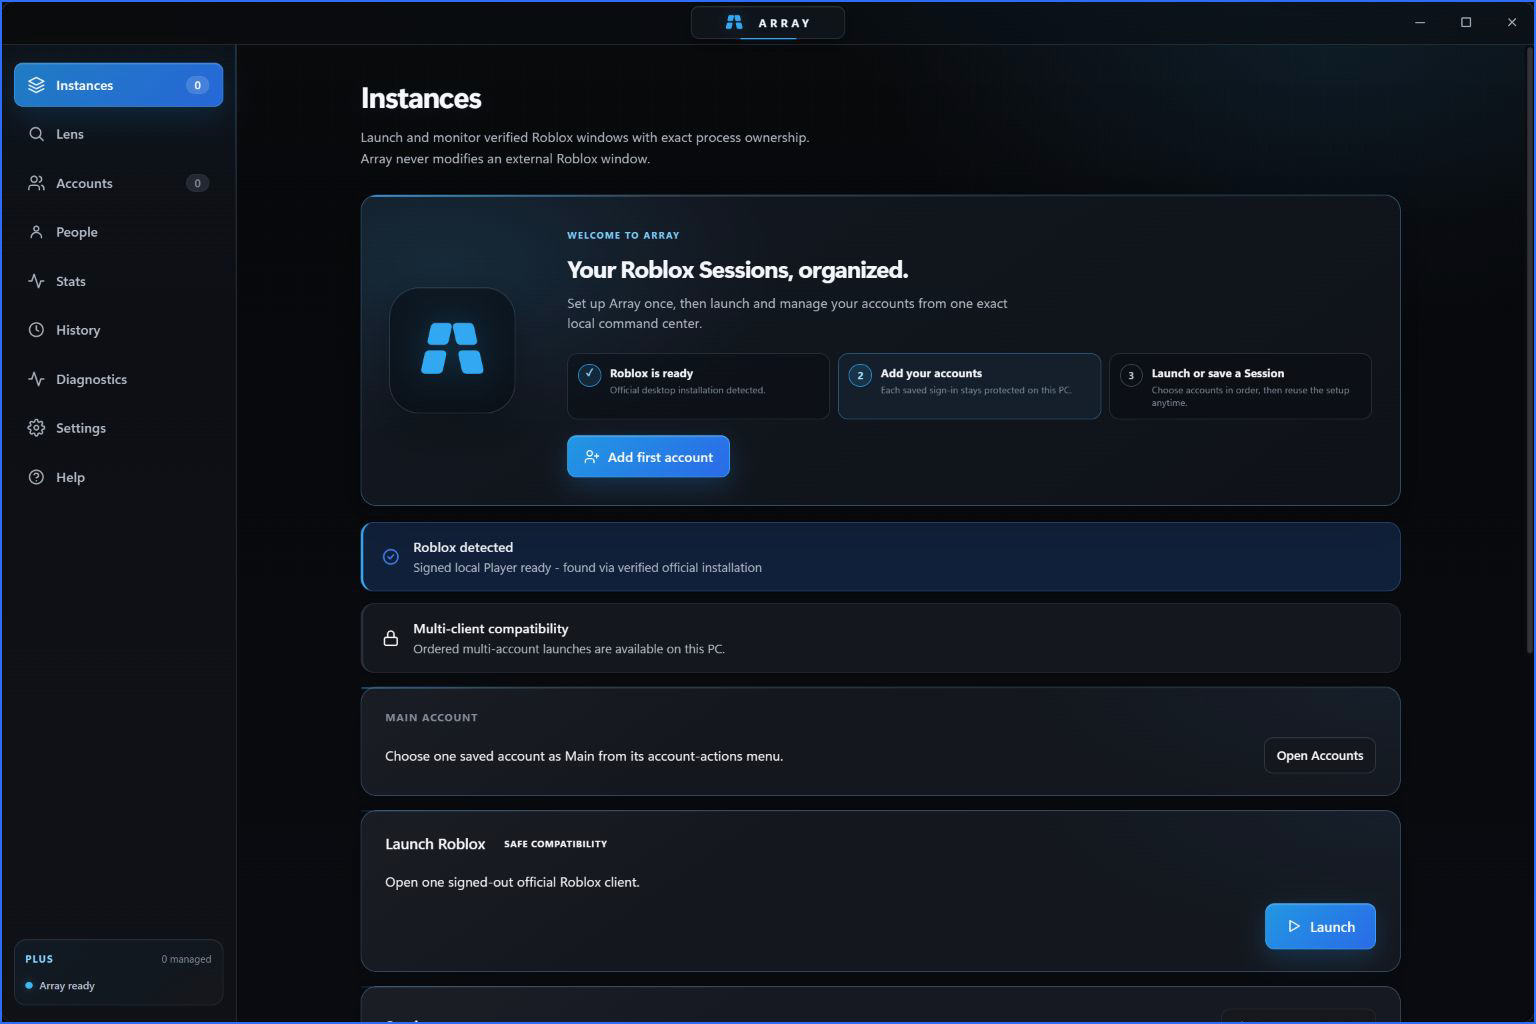Click the Open Accounts button
This screenshot has width=1536, height=1024.
click(x=1319, y=756)
